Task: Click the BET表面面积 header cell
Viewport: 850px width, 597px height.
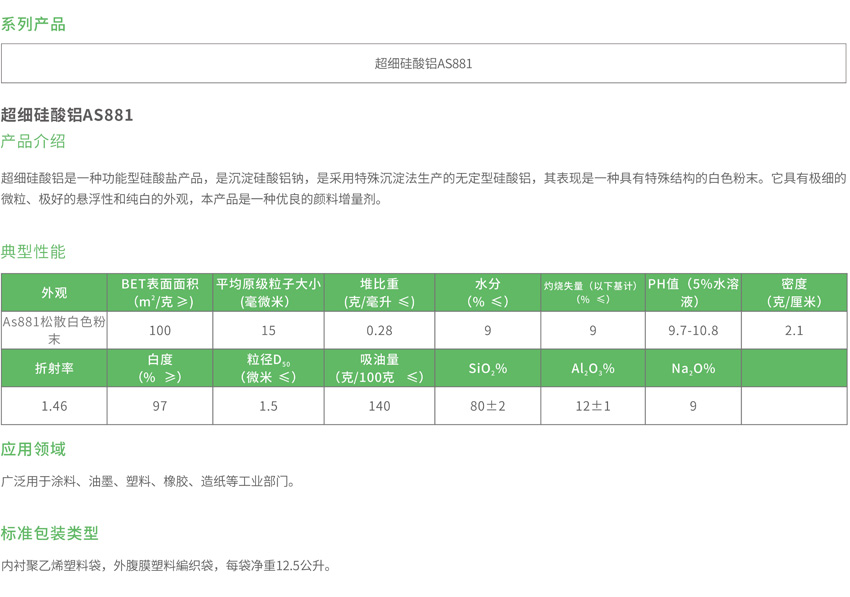Action: [160, 292]
